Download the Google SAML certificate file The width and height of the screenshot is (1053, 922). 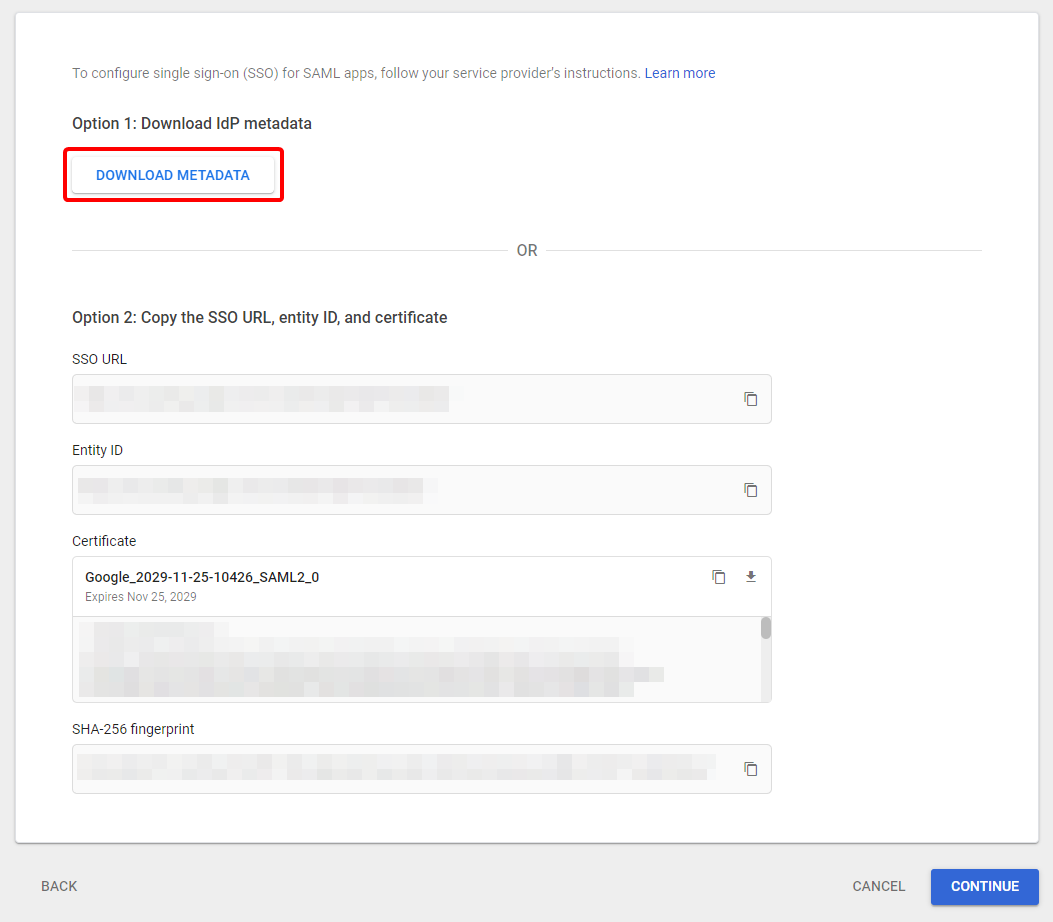click(750, 577)
